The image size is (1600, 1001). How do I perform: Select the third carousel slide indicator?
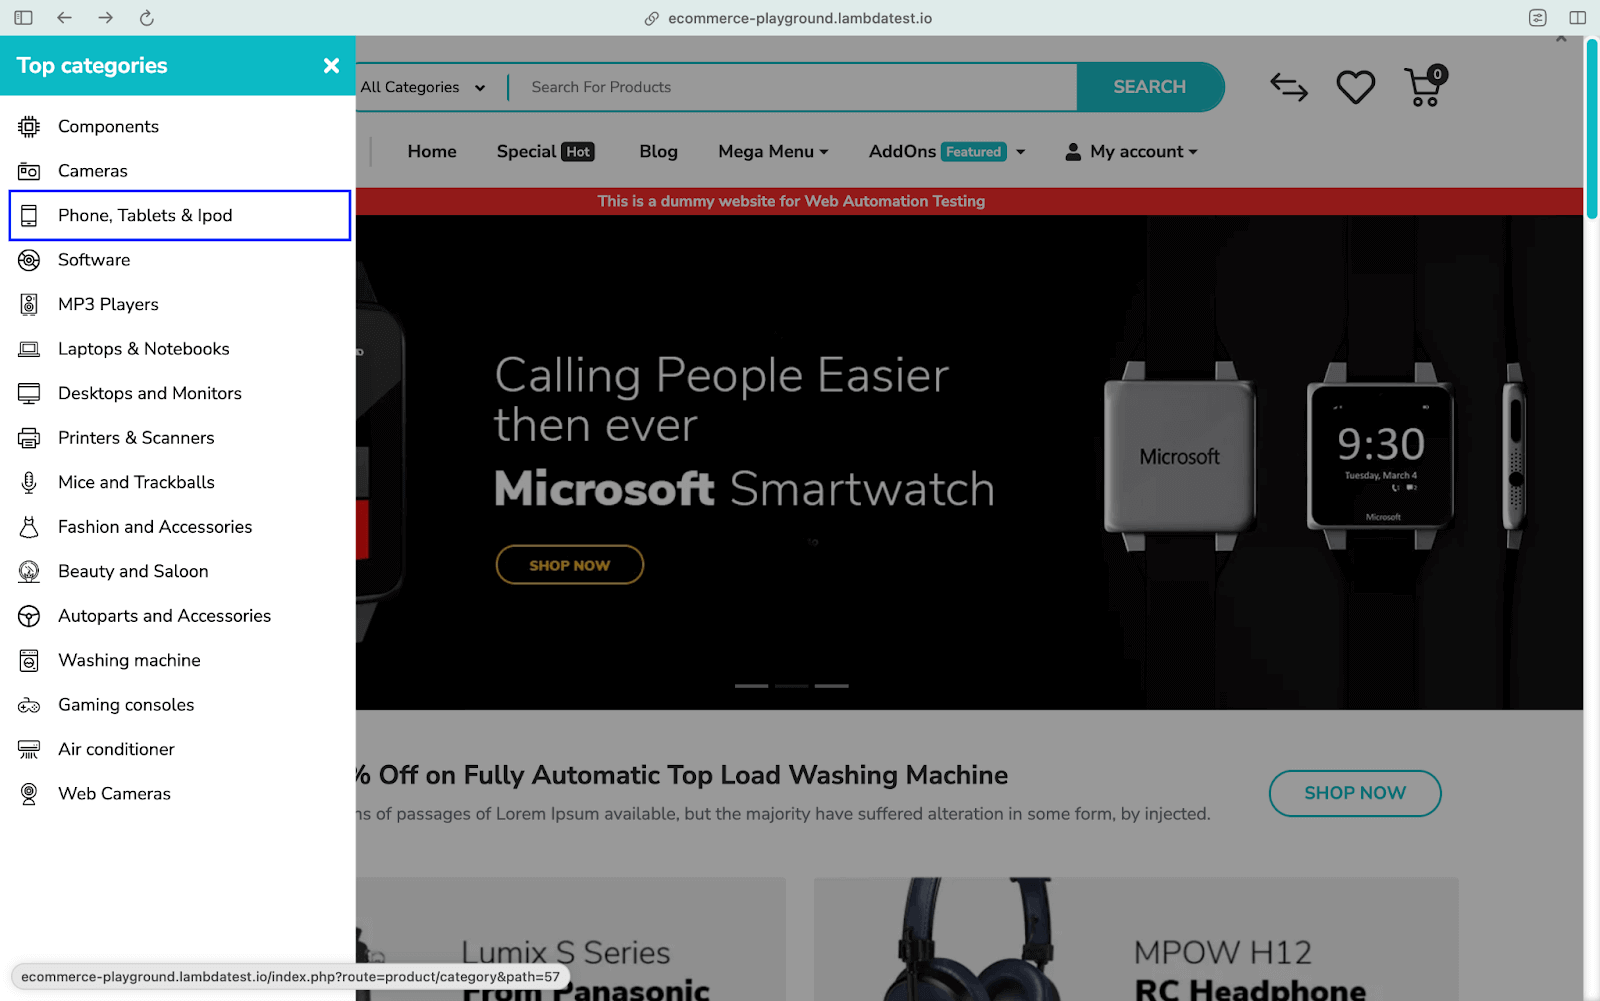831,686
